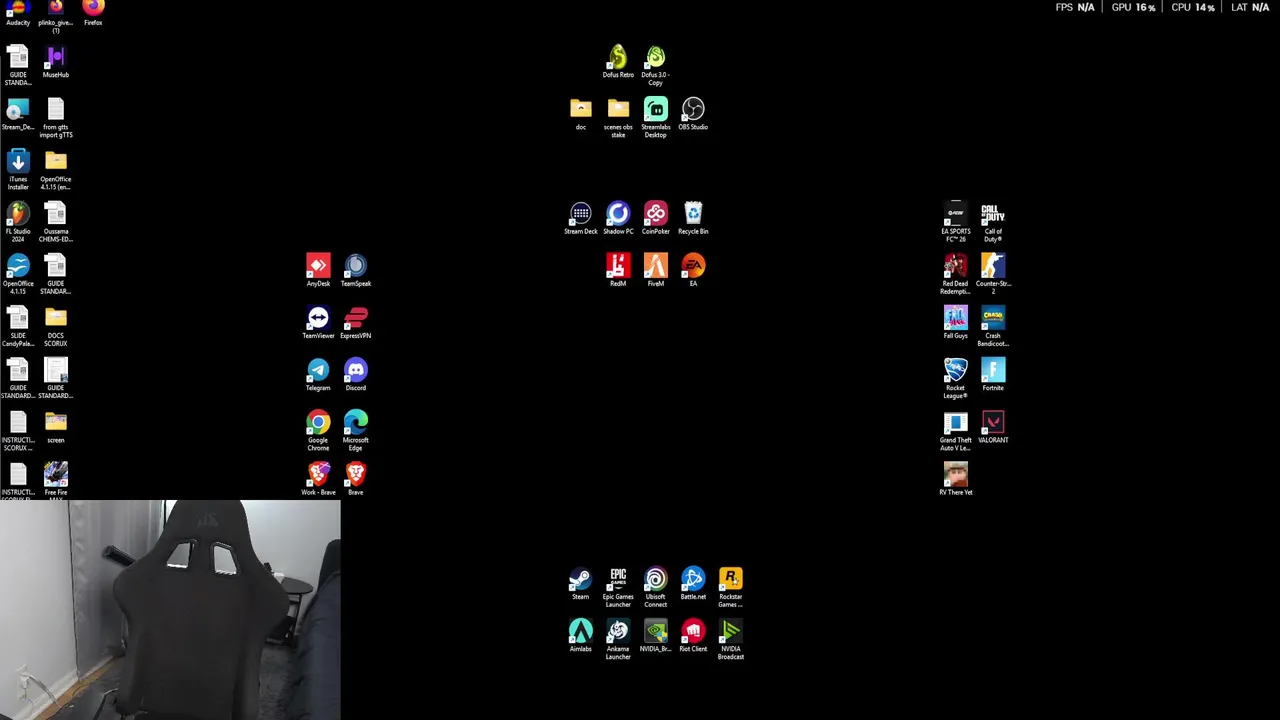This screenshot has width=1280, height=720.
Task: Launch the CoinPoker shortcut
Action: pos(656,219)
